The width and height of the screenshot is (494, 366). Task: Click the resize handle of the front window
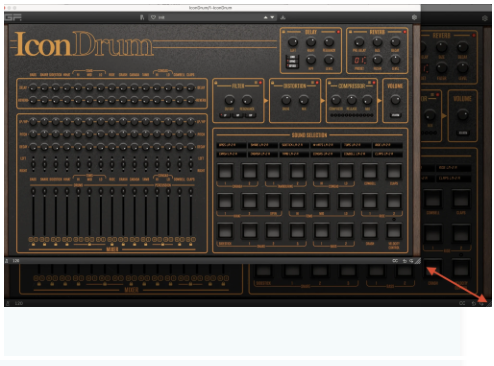click(418, 261)
